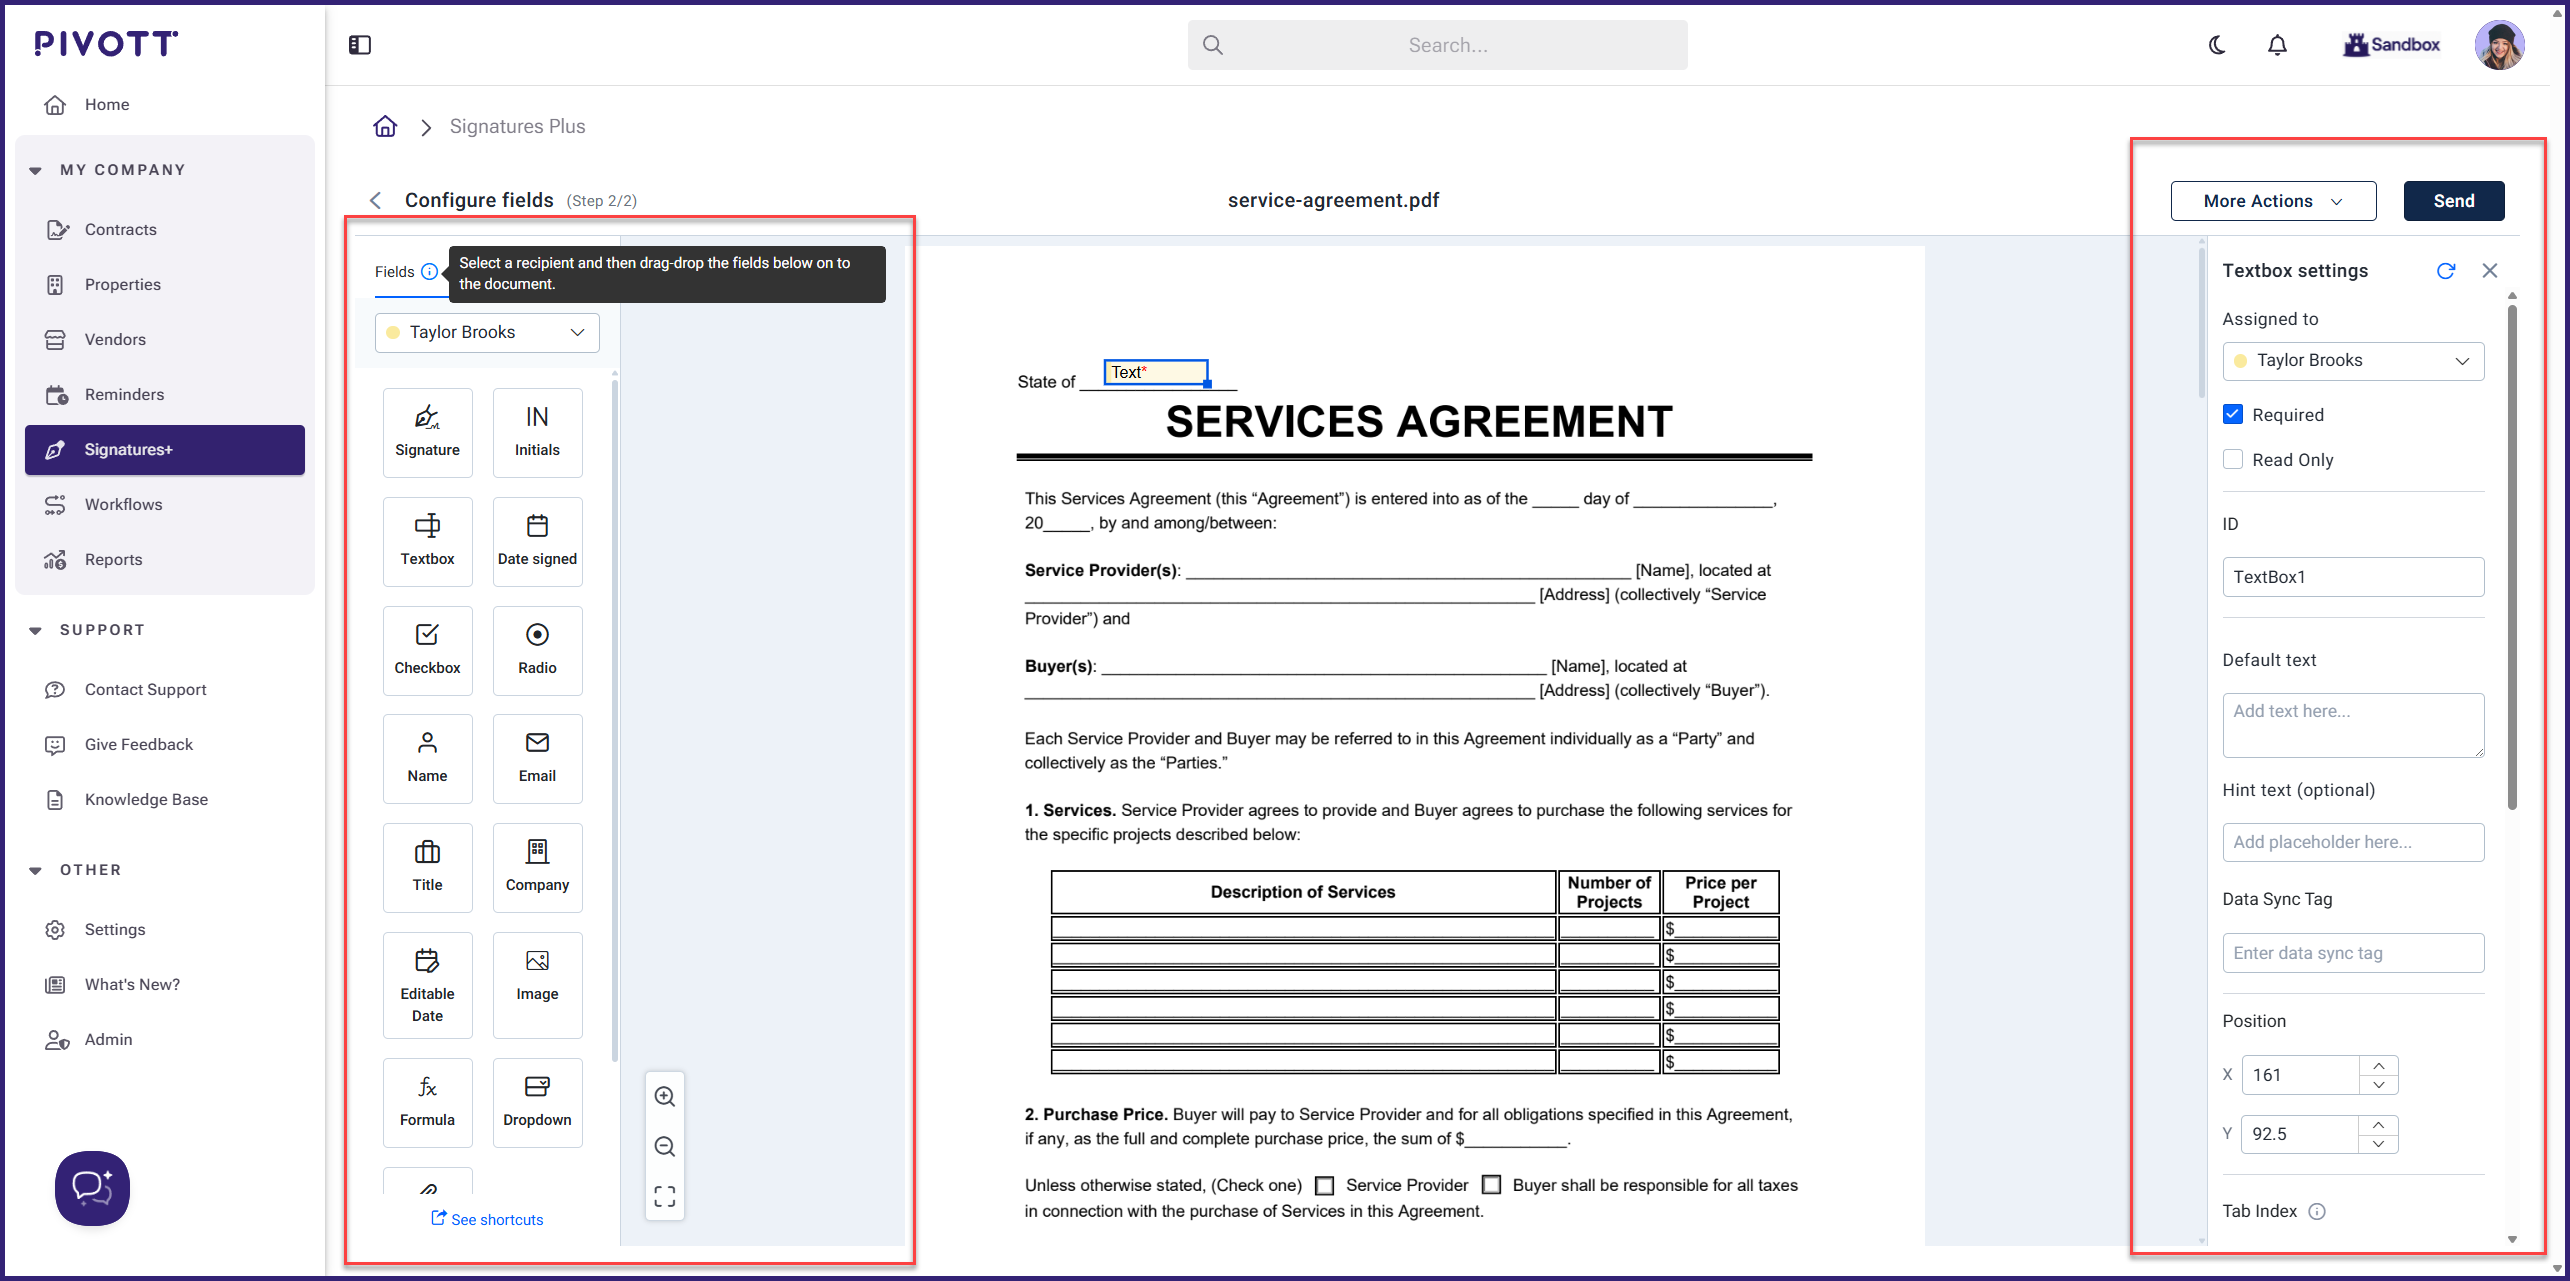The width and height of the screenshot is (2570, 1281).
Task: Click the Tab Index info icon
Action: 2317,1211
